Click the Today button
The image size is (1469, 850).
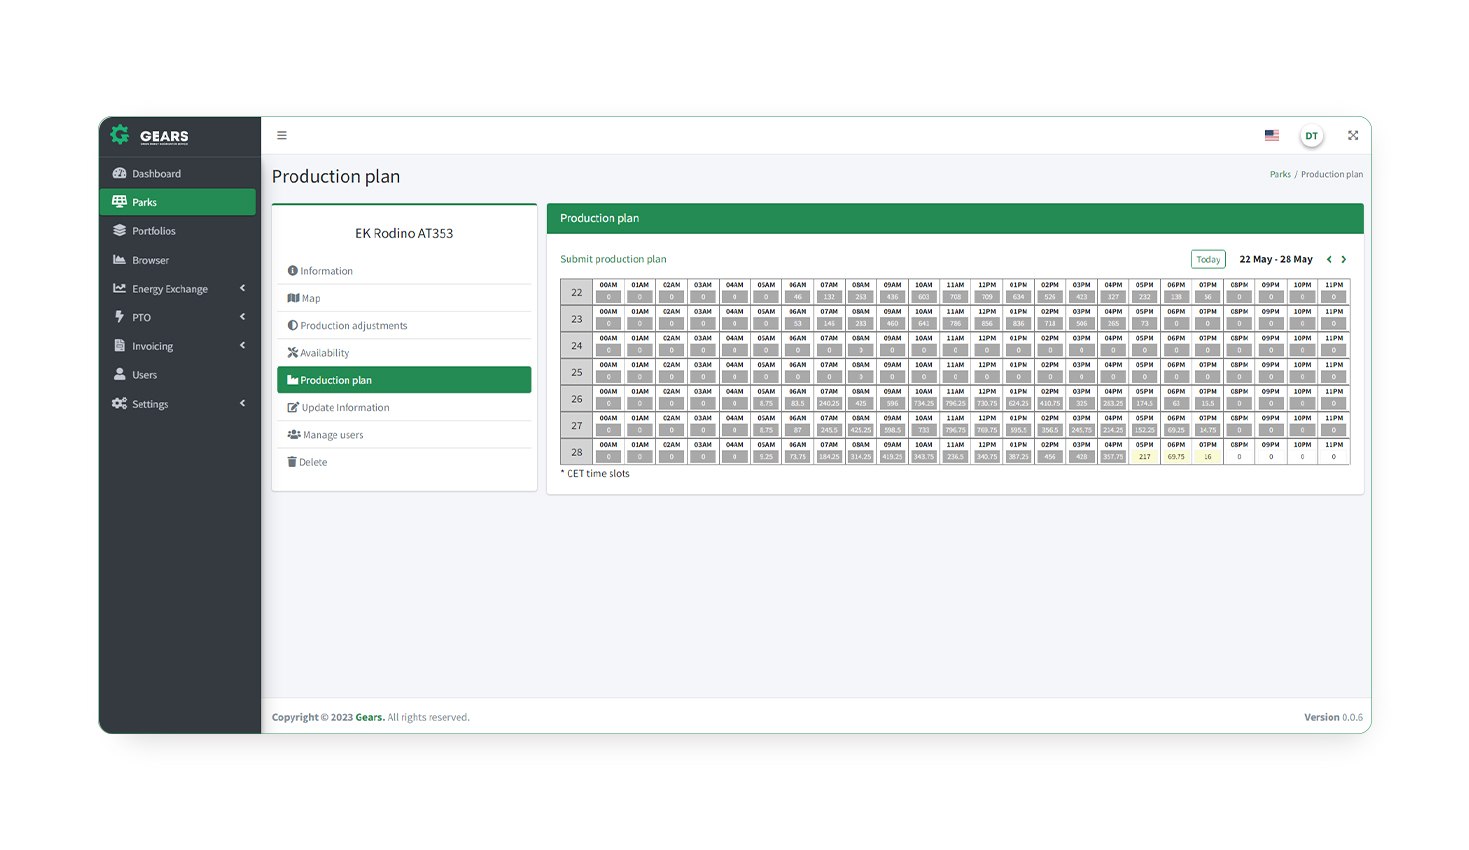coord(1208,260)
